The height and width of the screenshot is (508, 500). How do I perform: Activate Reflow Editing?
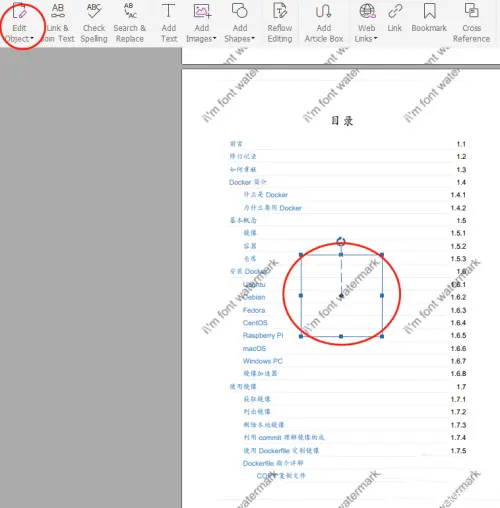[x=280, y=24]
